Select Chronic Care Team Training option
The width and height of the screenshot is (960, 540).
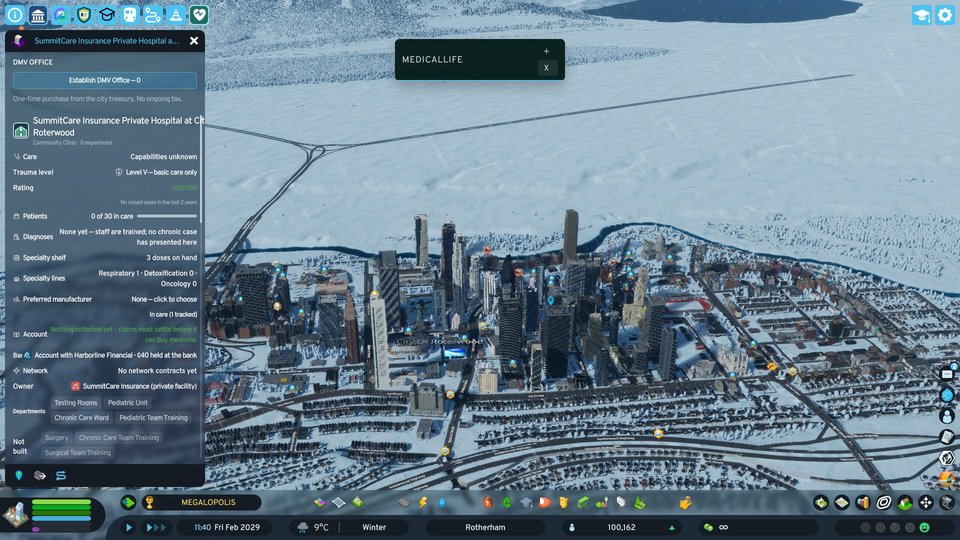click(x=119, y=438)
